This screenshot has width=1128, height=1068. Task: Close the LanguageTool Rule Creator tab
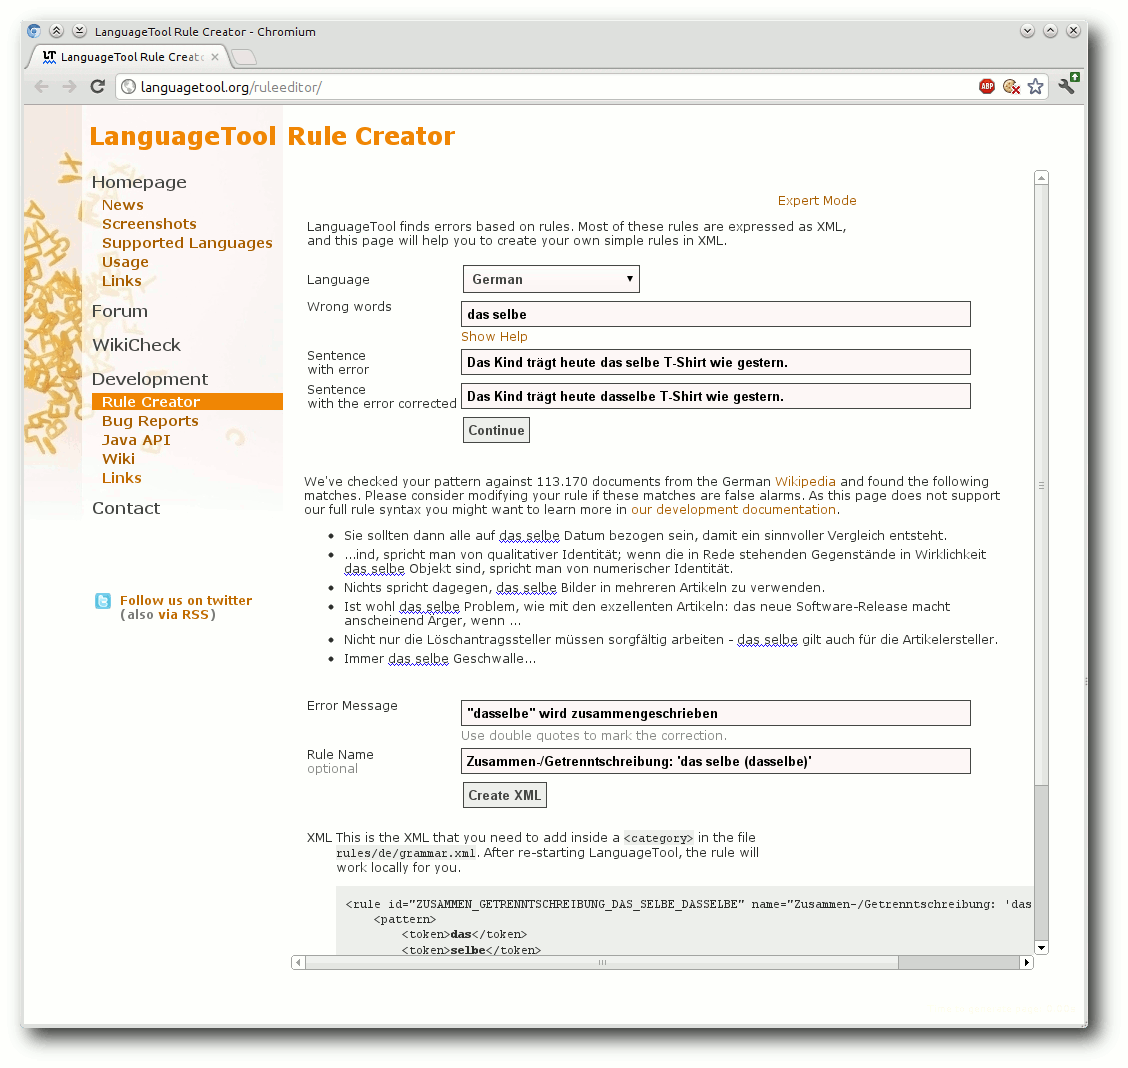coord(214,57)
